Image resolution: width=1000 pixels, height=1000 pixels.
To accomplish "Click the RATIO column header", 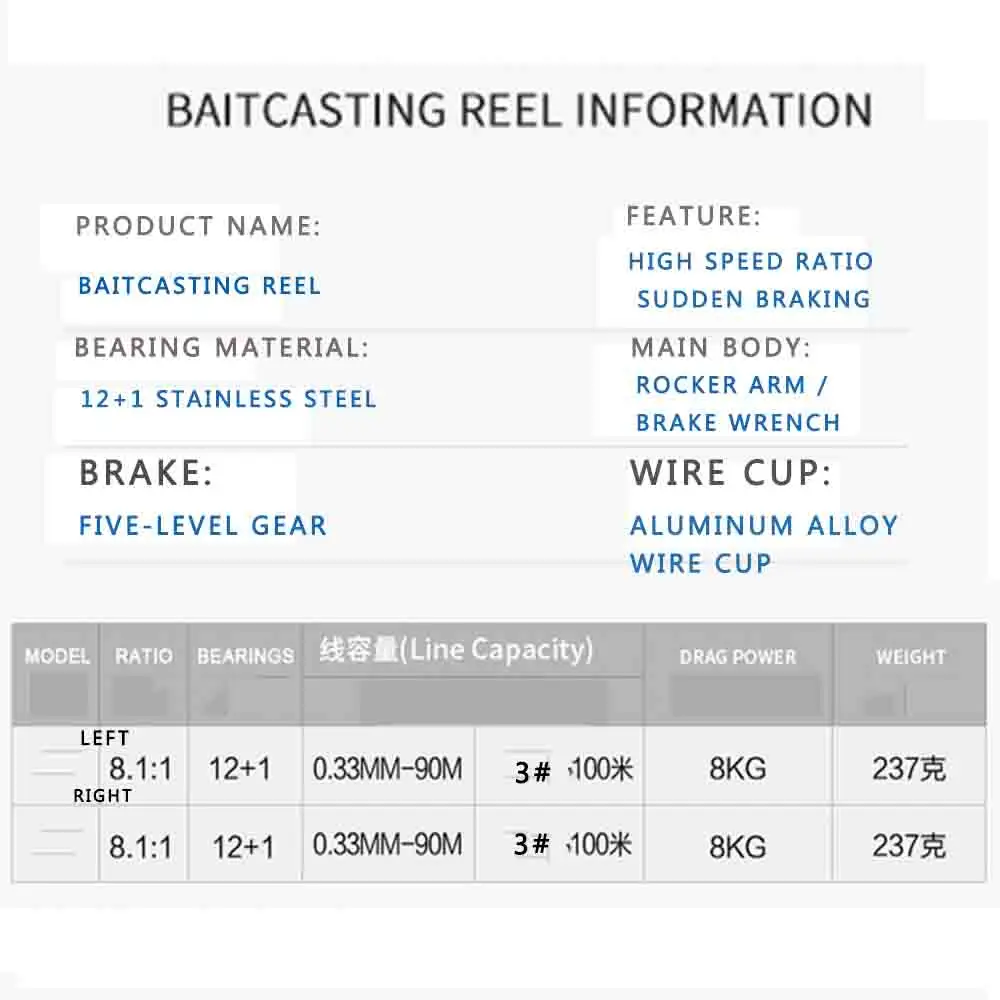I will pyautogui.click(x=143, y=656).
